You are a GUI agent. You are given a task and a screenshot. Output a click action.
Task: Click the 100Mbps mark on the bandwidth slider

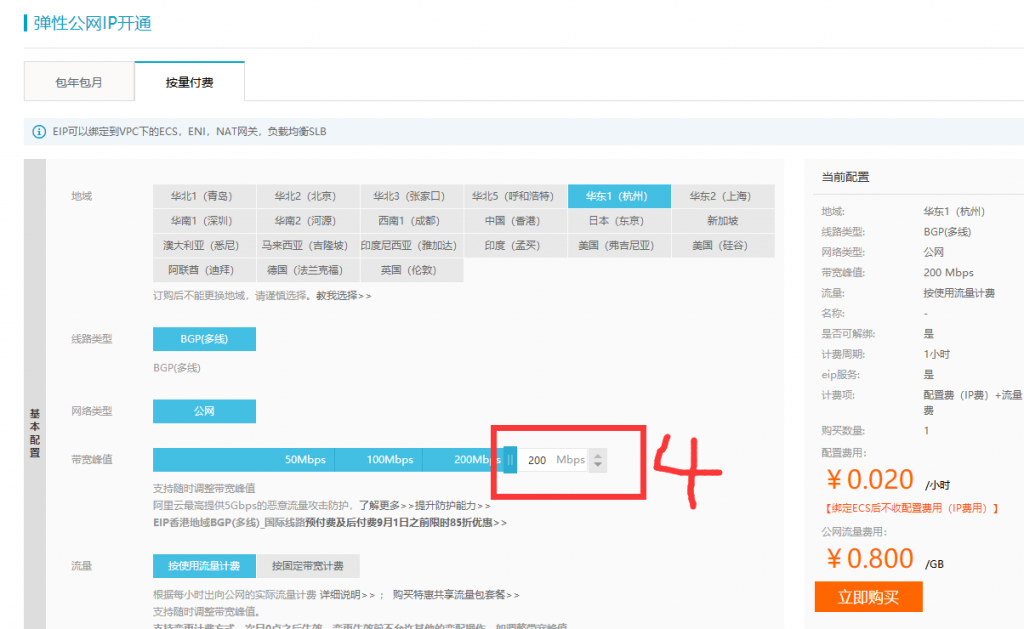tap(389, 460)
